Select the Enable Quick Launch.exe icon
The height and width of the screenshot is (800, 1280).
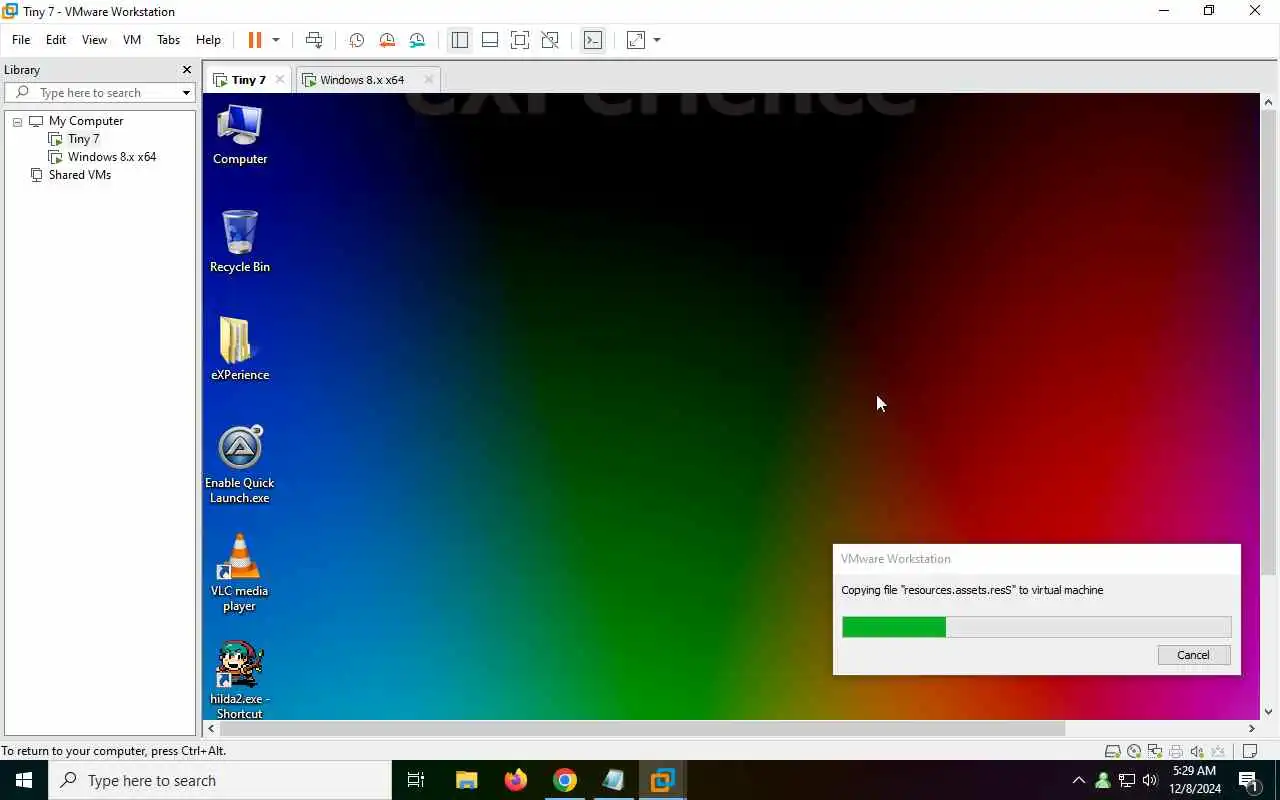(x=240, y=465)
